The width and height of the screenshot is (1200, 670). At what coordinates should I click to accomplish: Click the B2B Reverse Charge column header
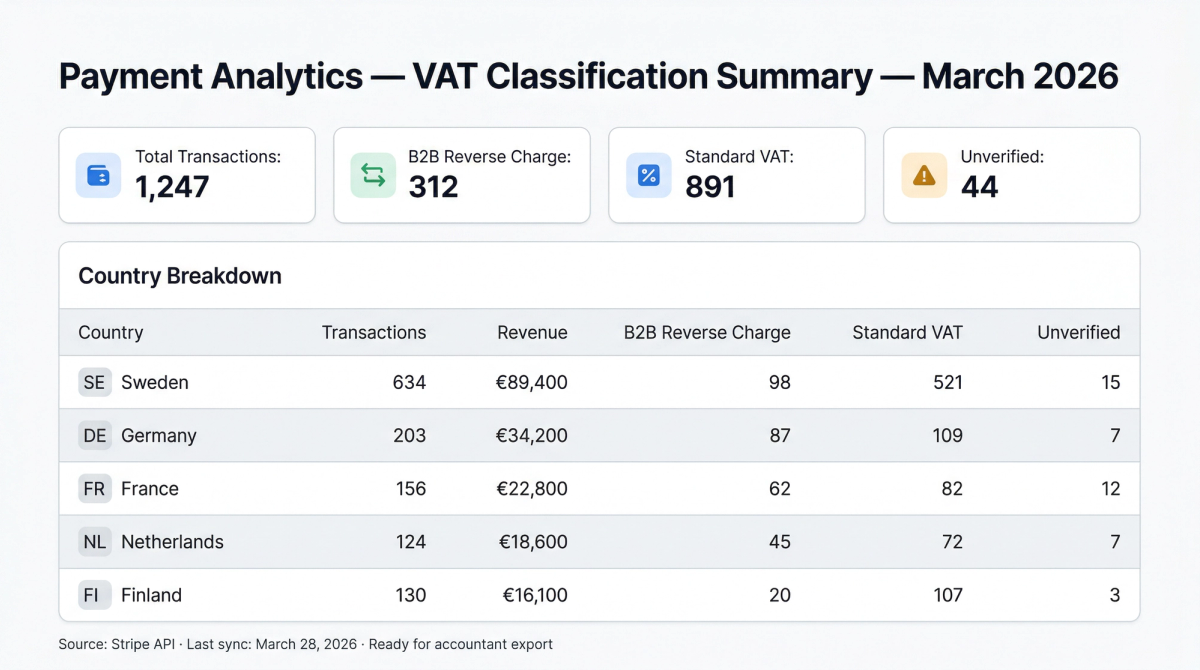tap(707, 332)
